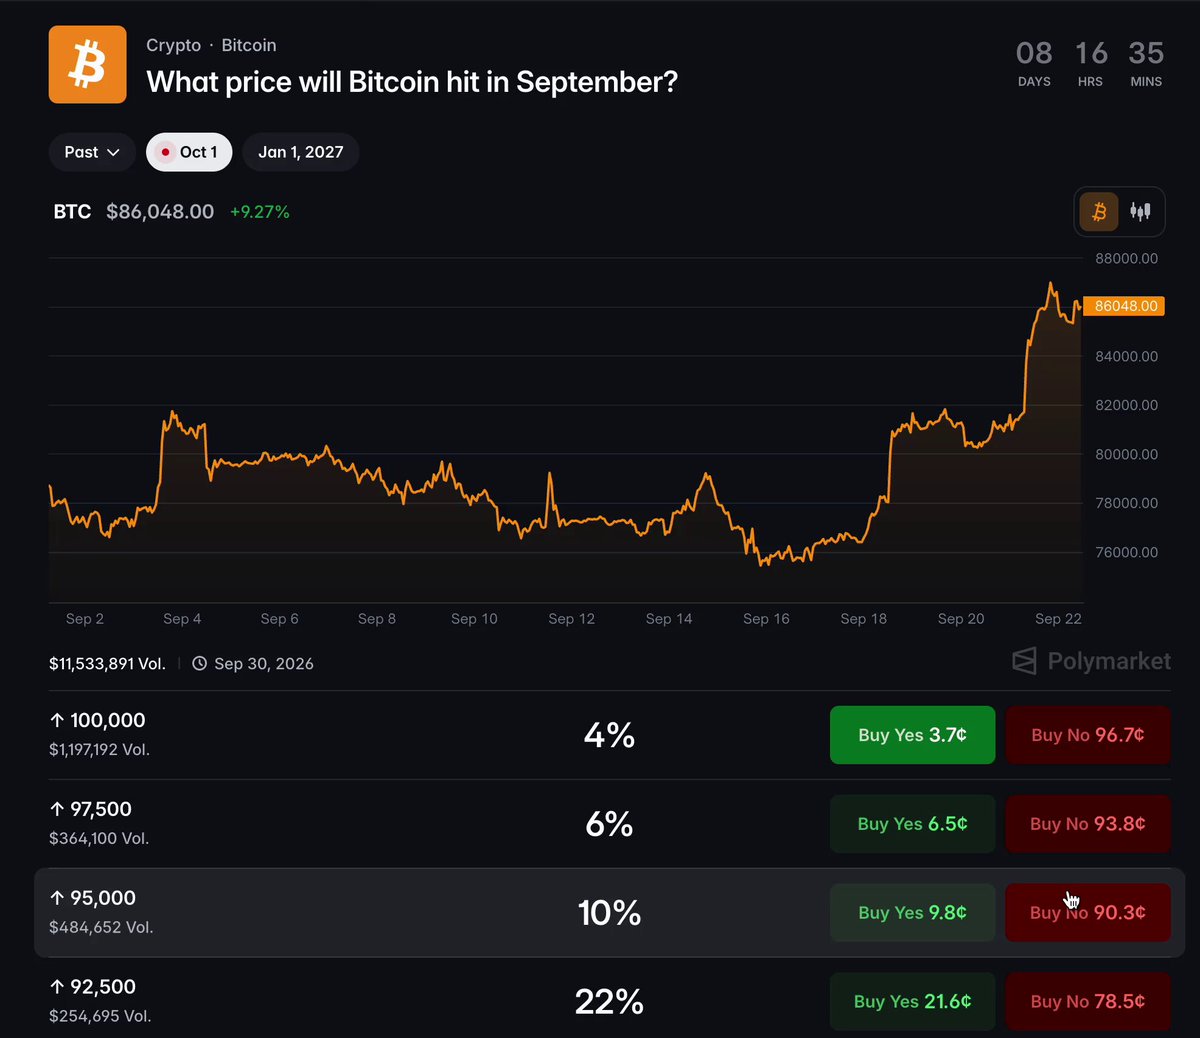Click the orange Bitcoin logo icon

coord(88,65)
